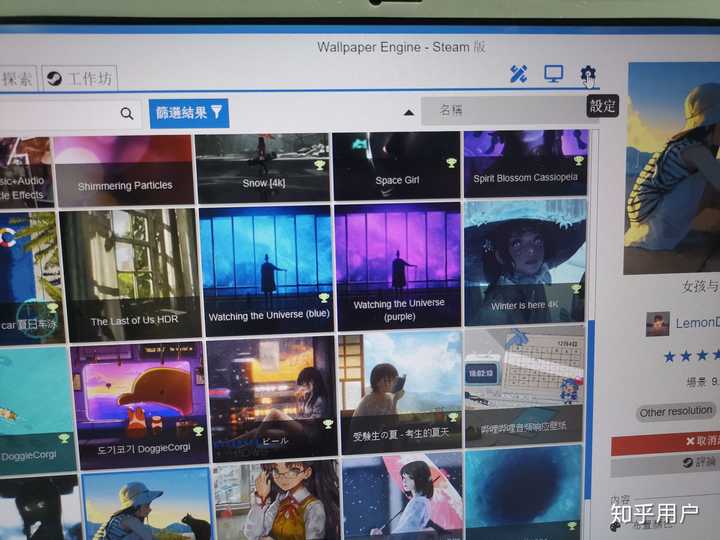
Task: Select the glasses schoolgirl wallpaper
Action: [x=278, y=501]
